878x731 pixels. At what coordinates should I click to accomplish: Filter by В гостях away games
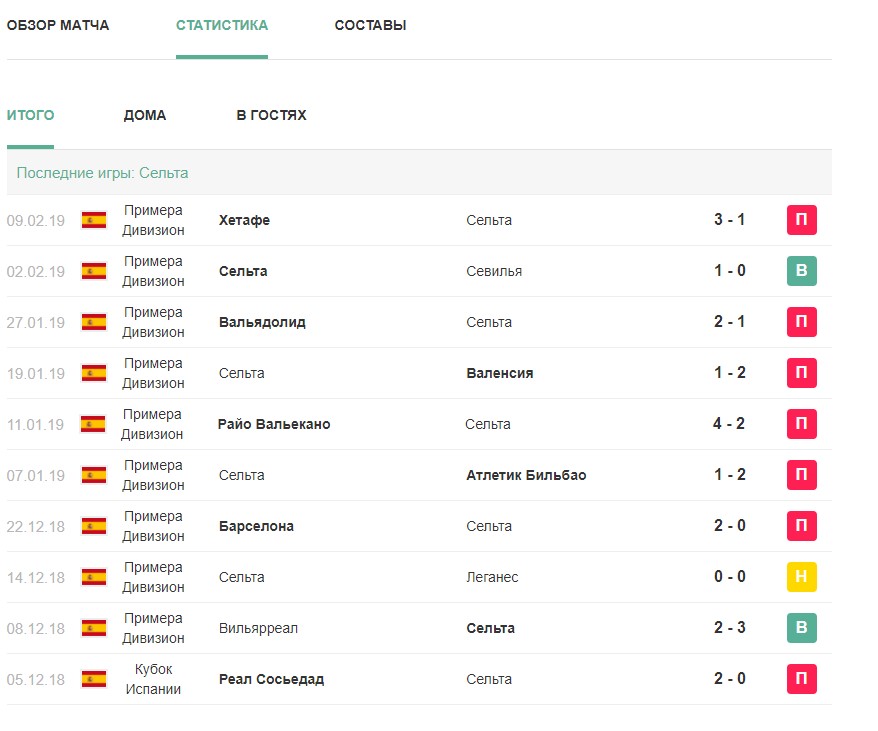click(271, 115)
